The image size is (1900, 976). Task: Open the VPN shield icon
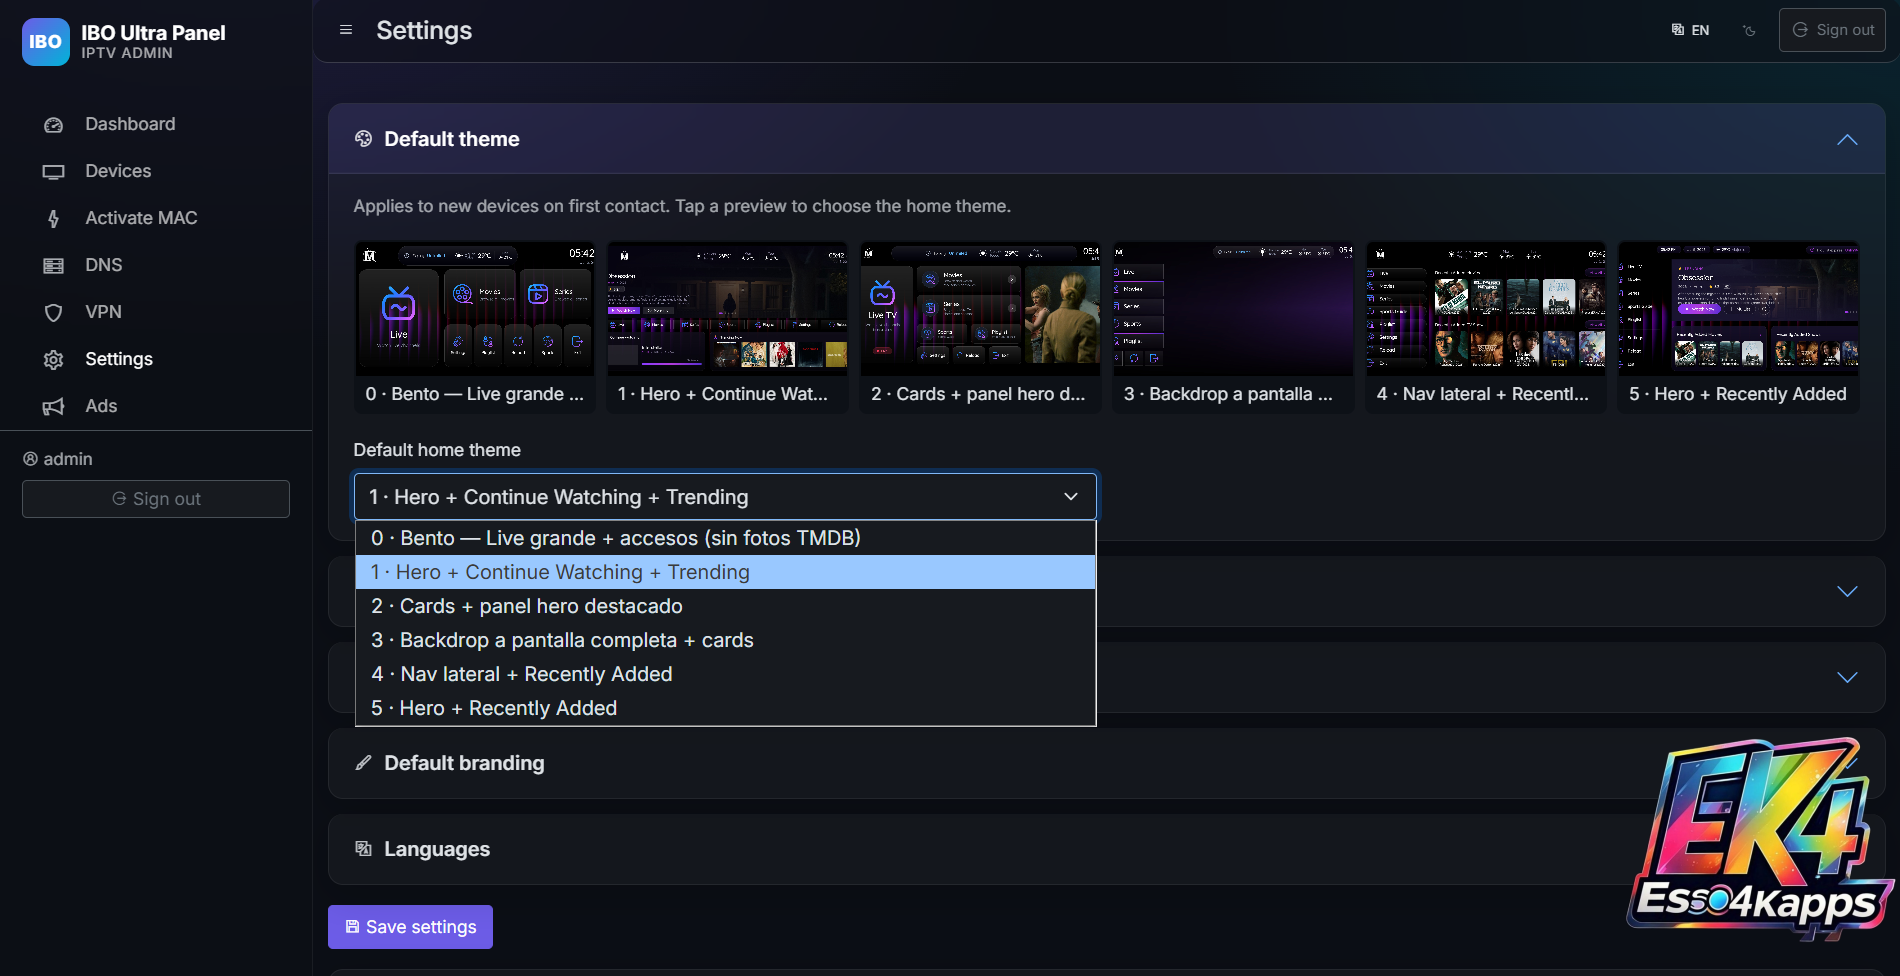click(x=54, y=313)
